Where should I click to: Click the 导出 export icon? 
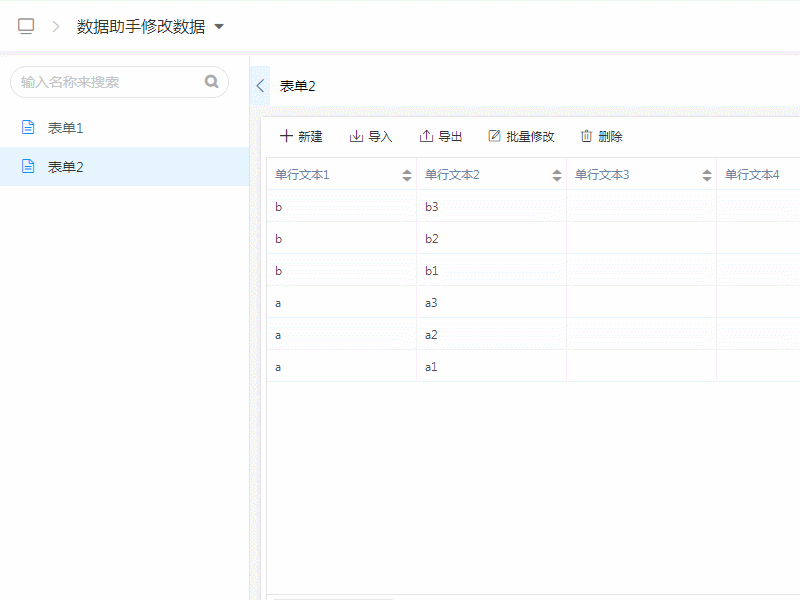pyautogui.click(x=426, y=136)
